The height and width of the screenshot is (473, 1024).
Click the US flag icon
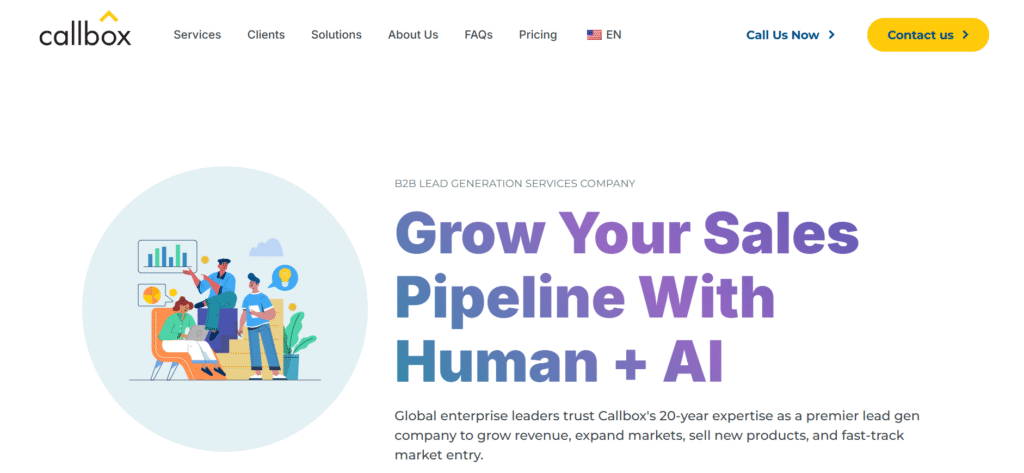pyautogui.click(x=594, y=35)
